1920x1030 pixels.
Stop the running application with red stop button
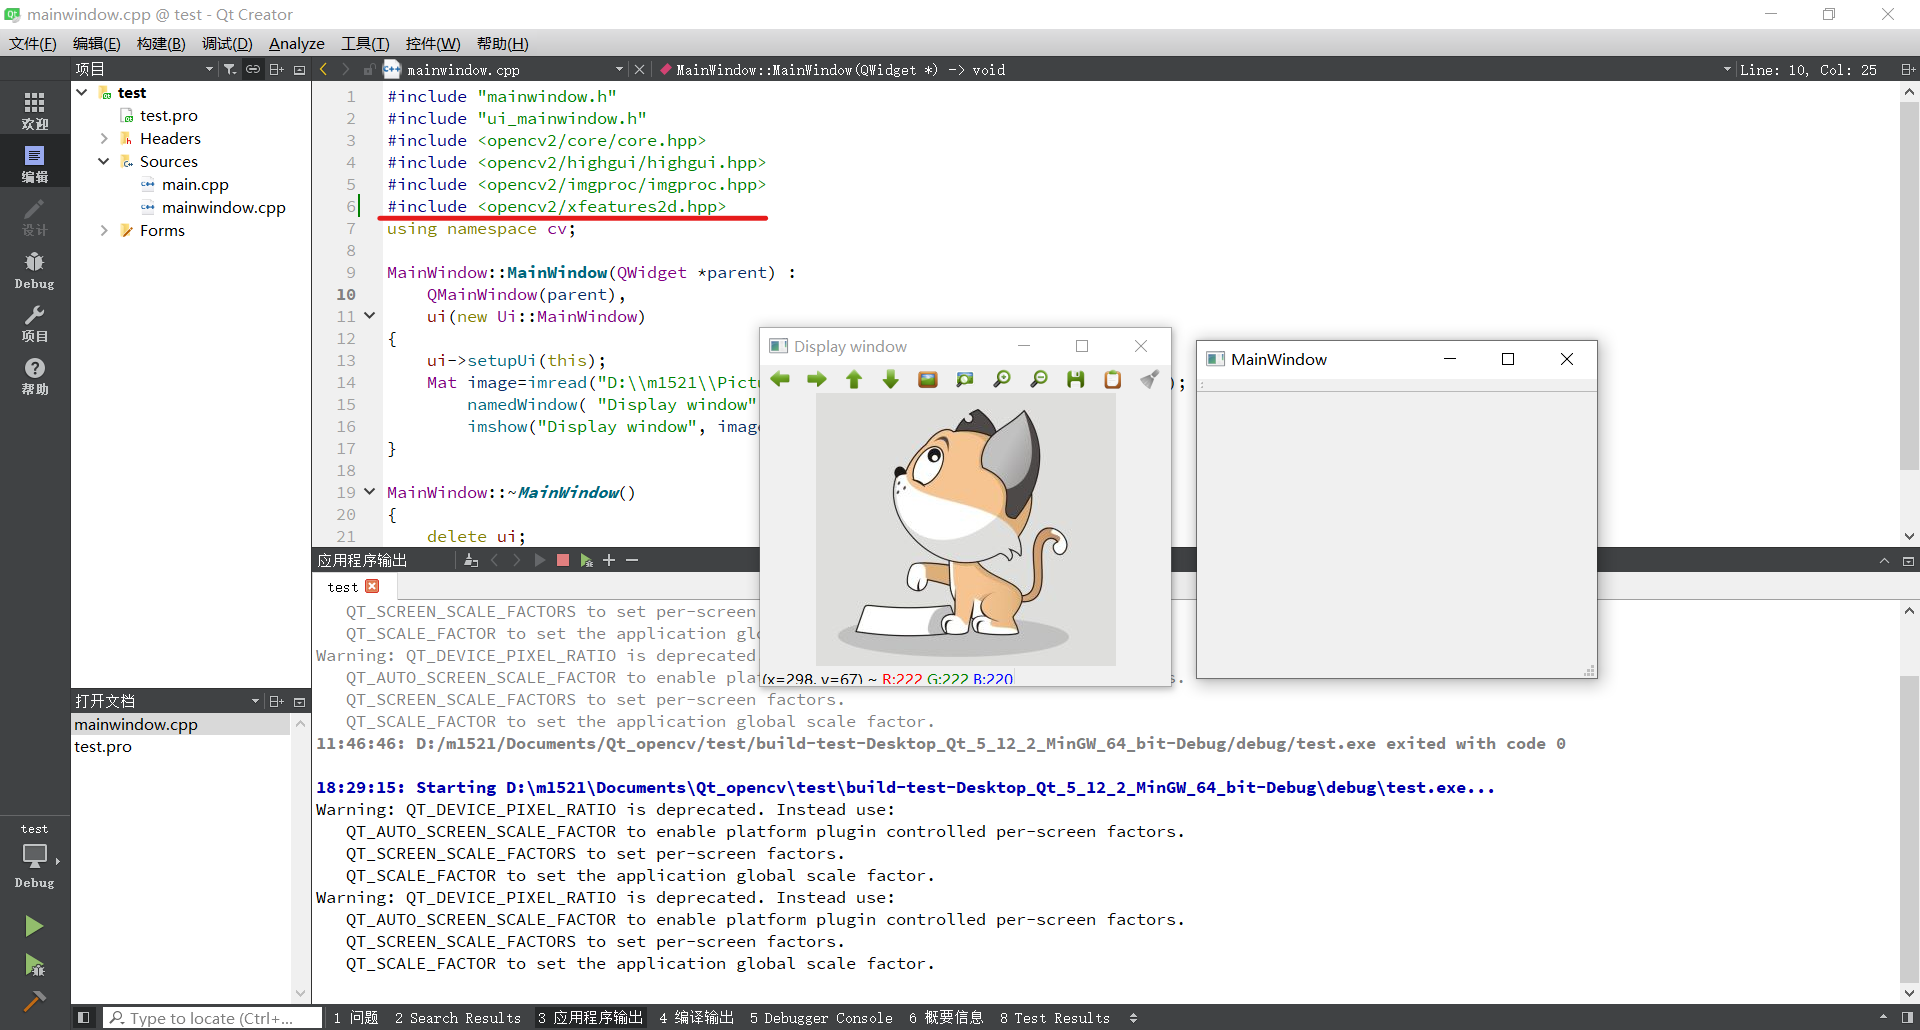point(563,560)
